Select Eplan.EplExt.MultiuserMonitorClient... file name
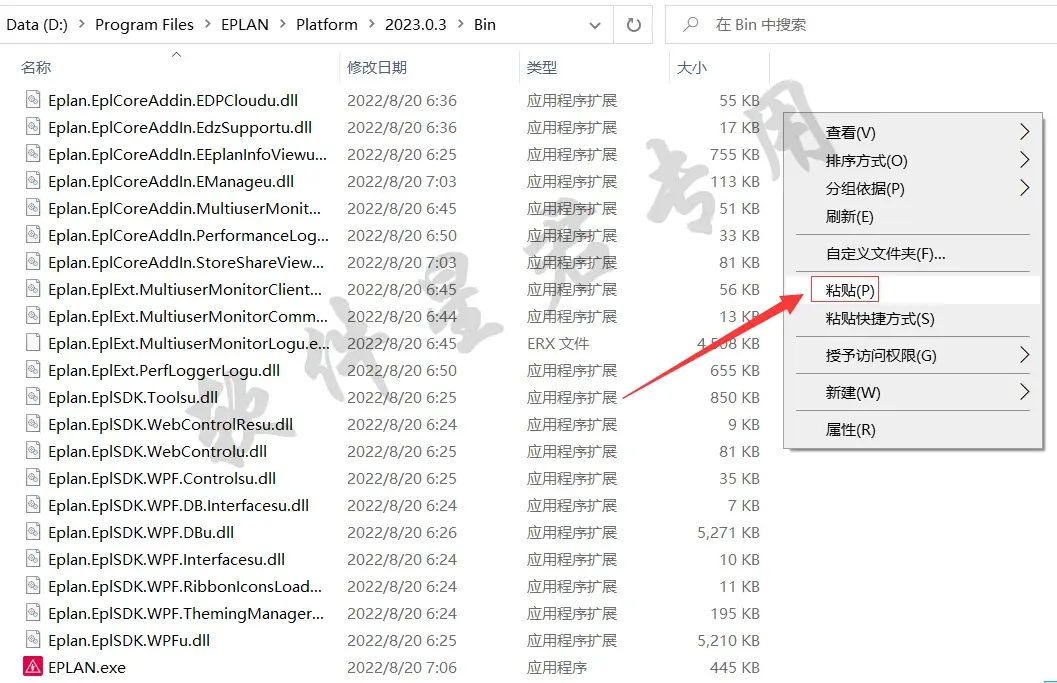 tap(185, 289)
